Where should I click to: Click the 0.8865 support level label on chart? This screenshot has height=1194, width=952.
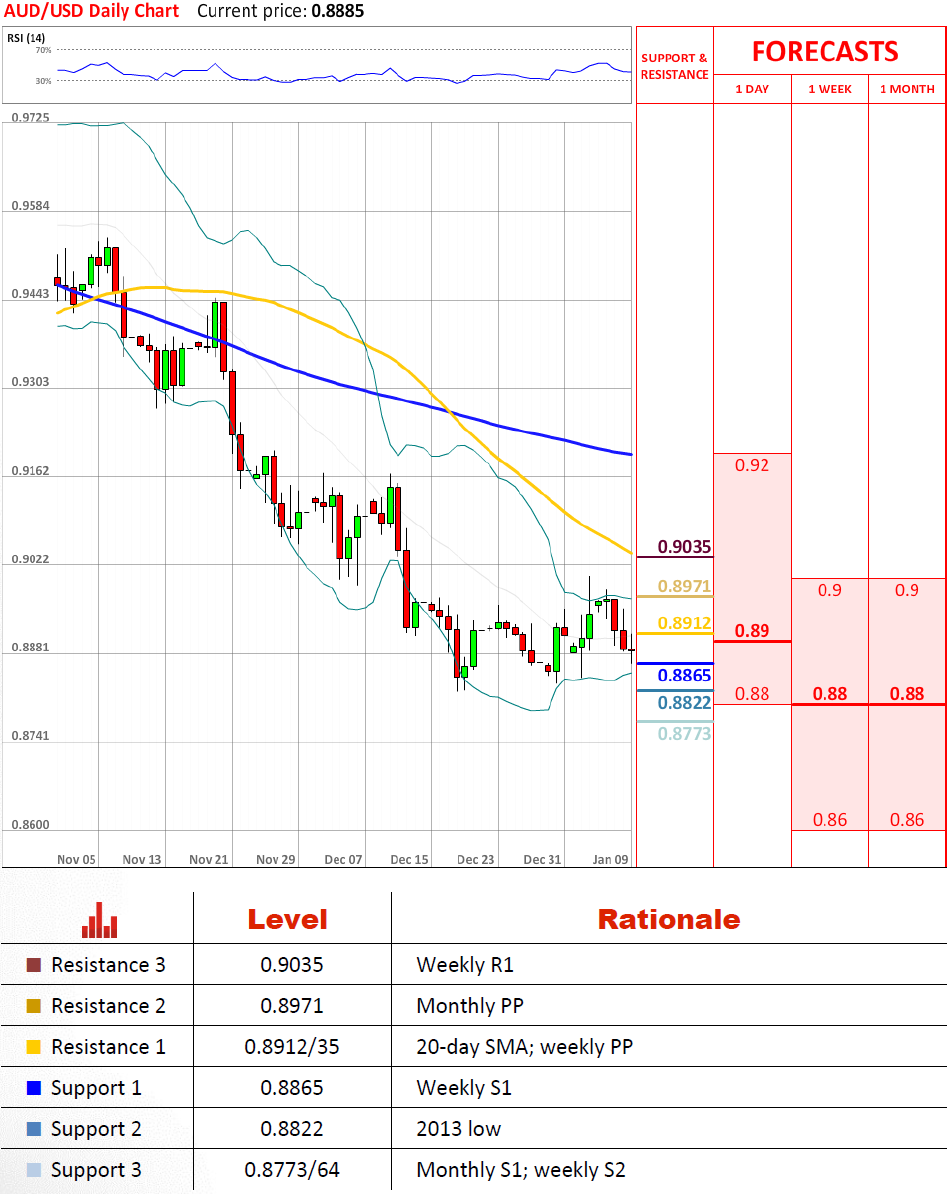tap(684, 676)
